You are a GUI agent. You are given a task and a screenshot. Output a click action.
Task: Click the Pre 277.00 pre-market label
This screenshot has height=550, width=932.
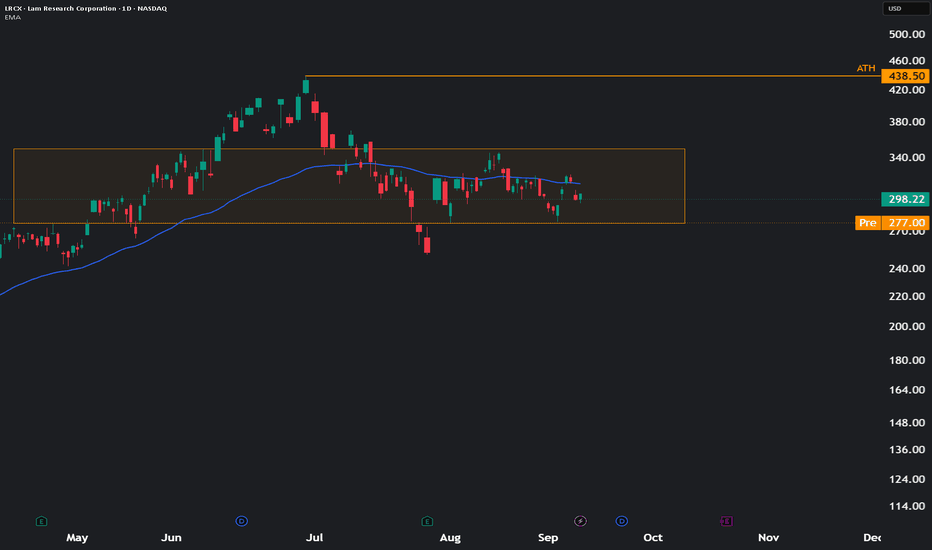point(892,223)
